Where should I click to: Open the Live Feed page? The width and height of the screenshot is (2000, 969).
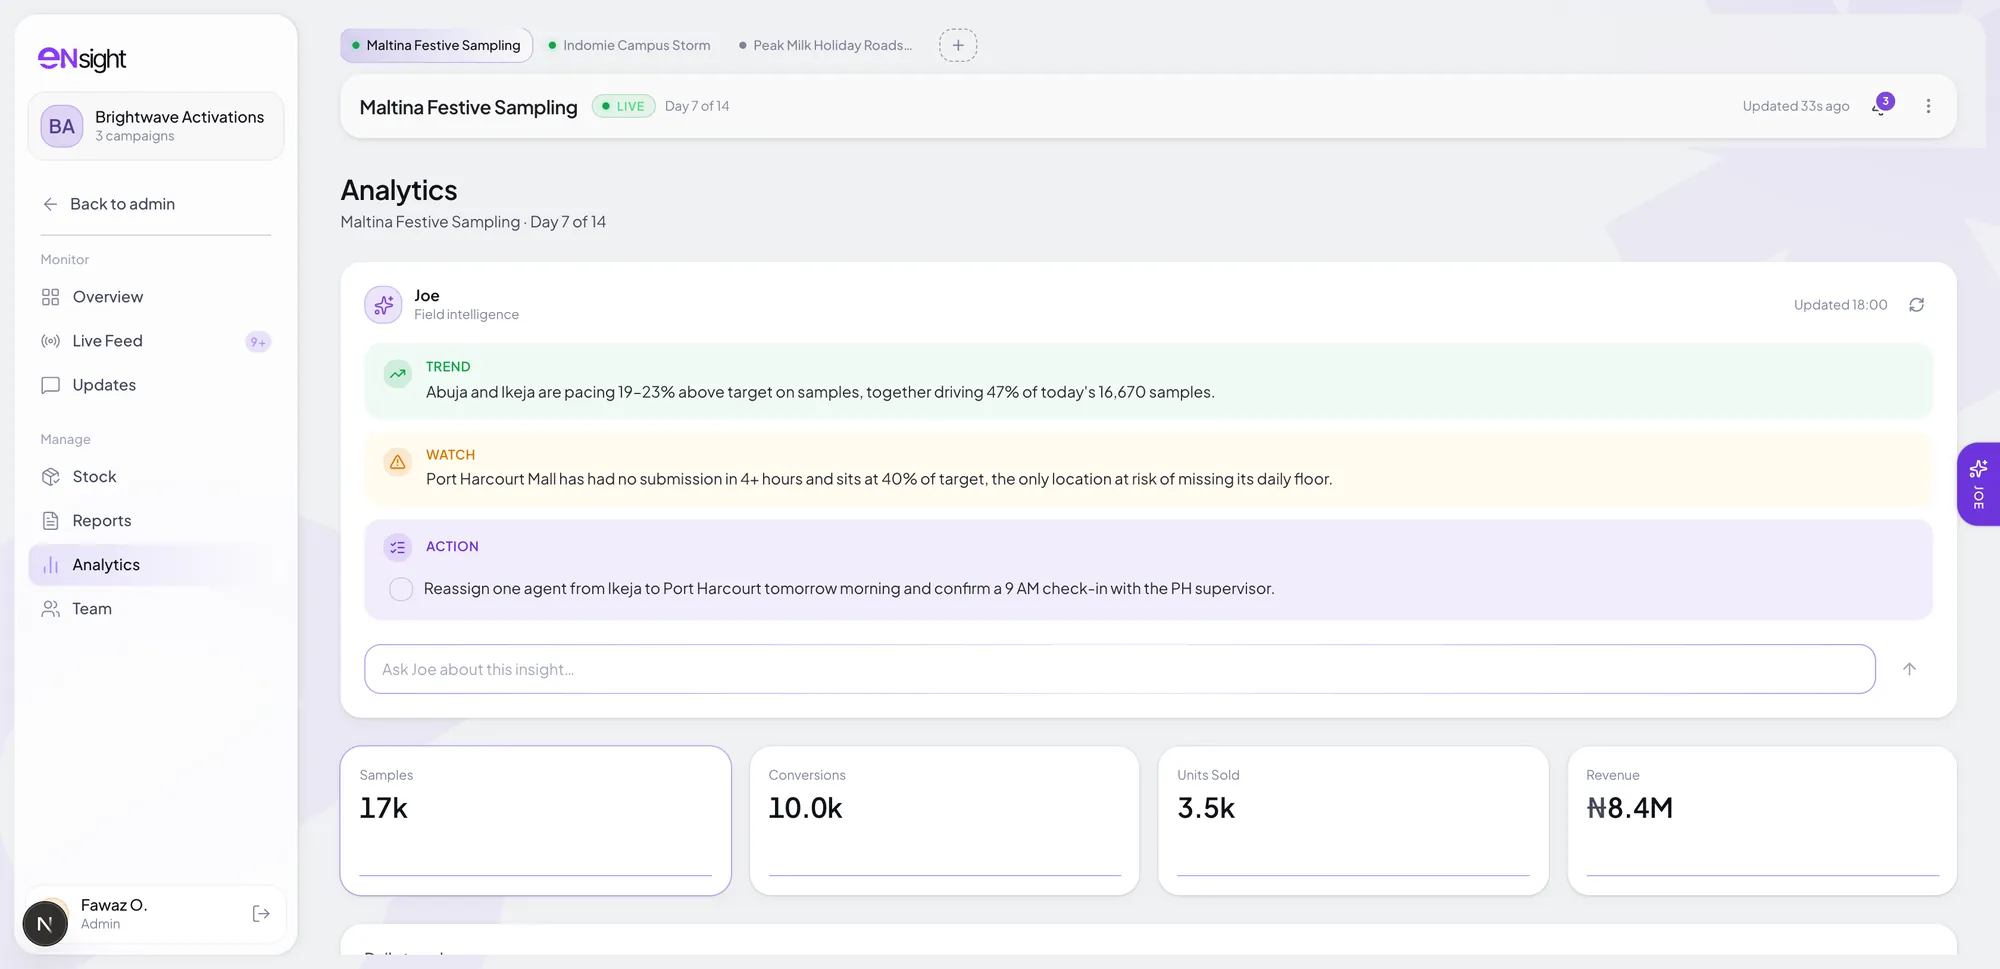156,341
